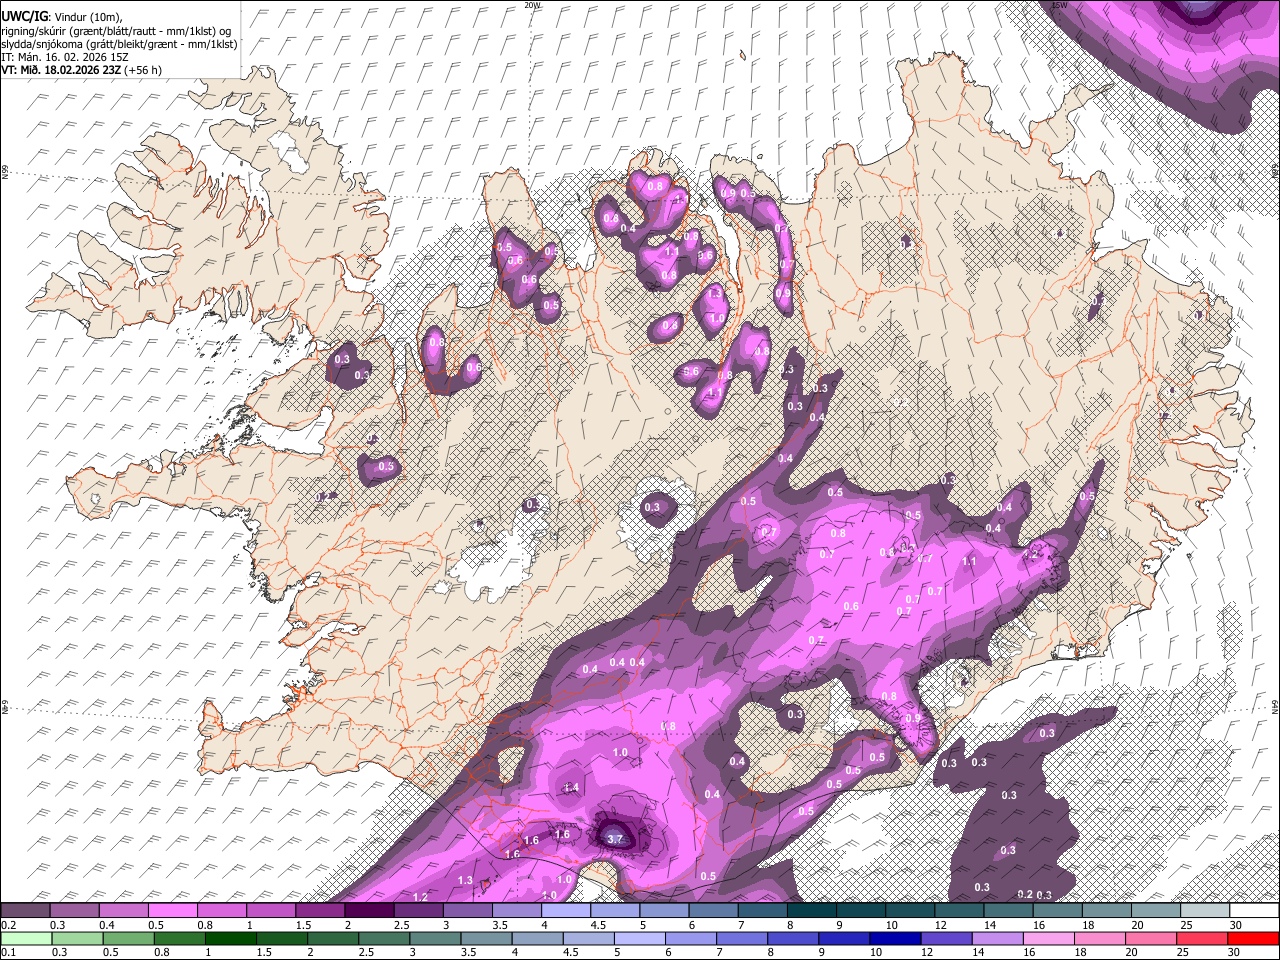Click the "14" label on the rain scale
This screenshot has width=1280, height=960.
click(x=978, y=952)
